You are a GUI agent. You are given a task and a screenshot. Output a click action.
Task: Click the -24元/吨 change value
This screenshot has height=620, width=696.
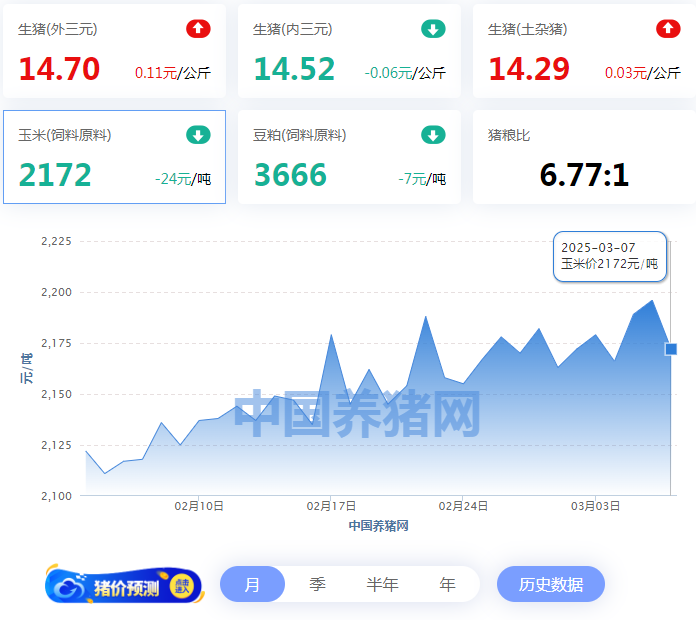pyautogui.click(x=183, y=179)
